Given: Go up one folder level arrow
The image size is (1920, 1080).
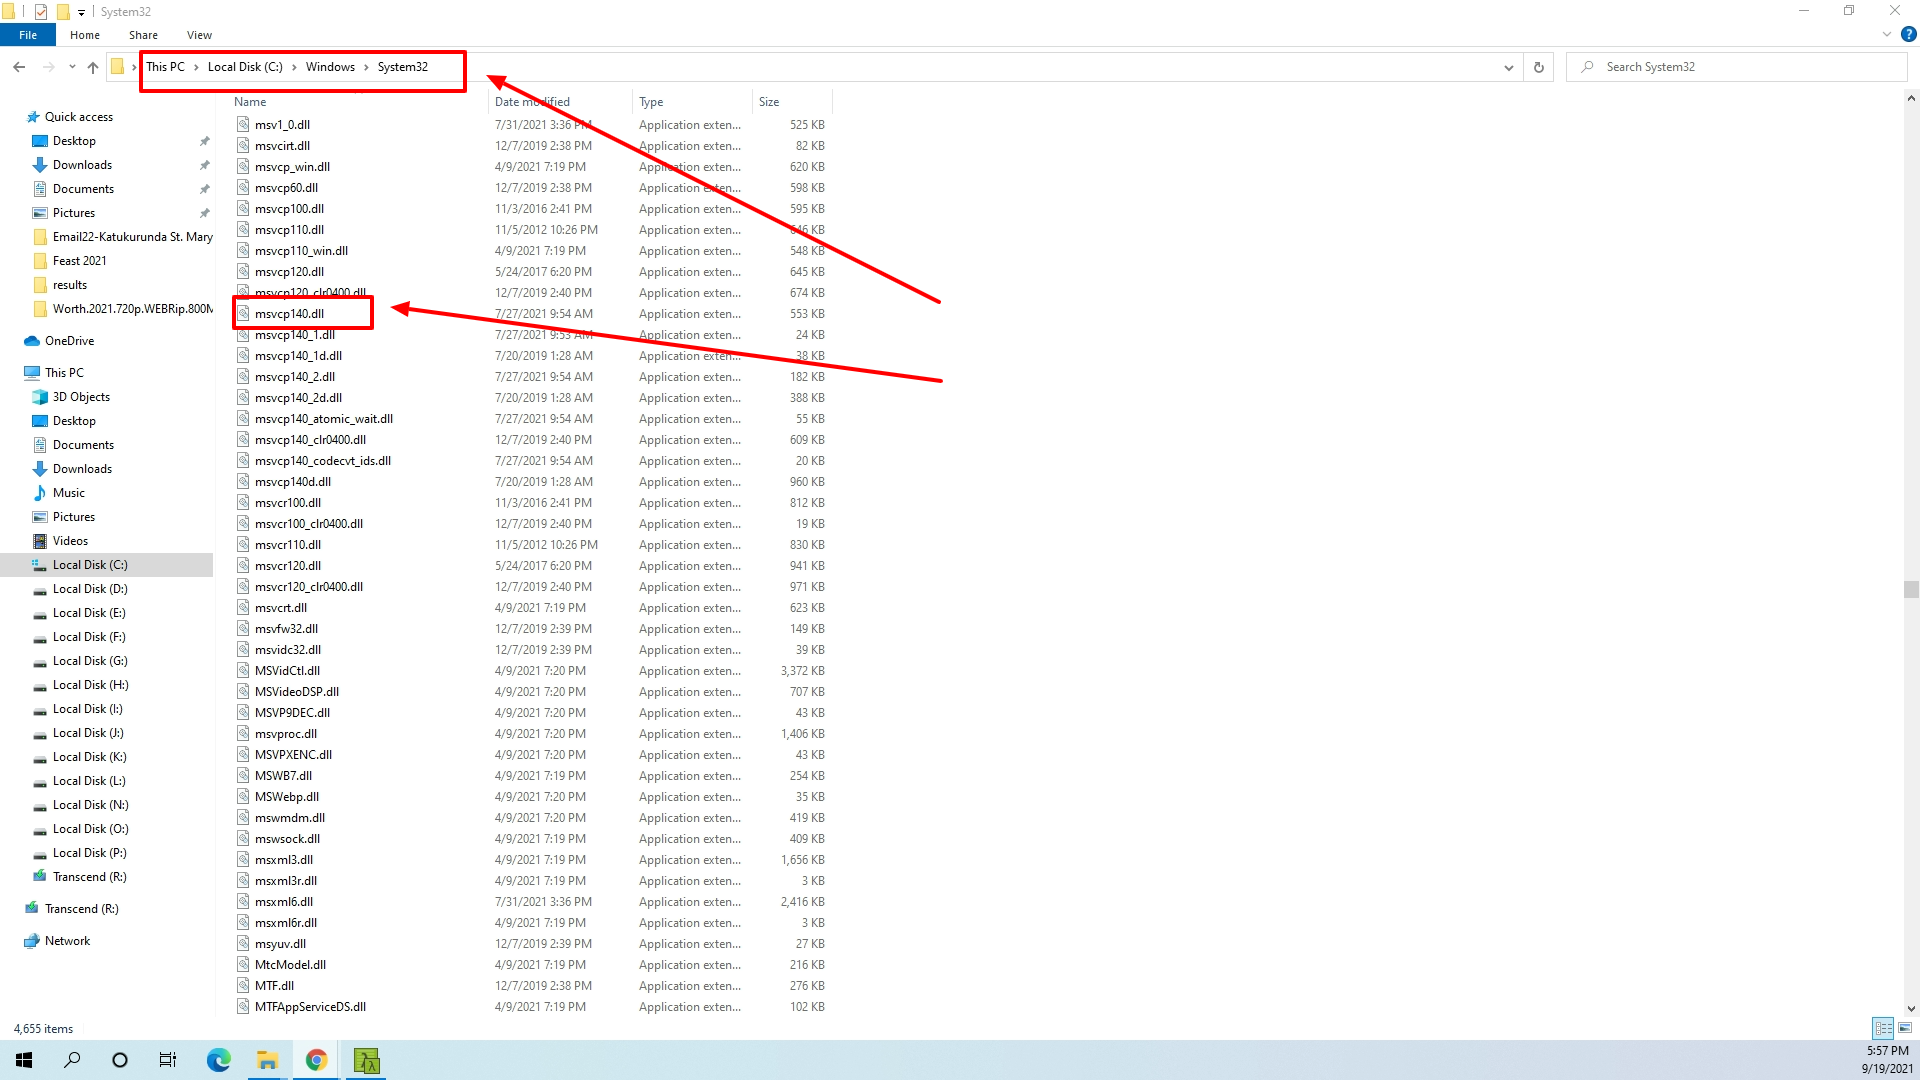Looking at the screenshot, I should [x=93, y=67].
